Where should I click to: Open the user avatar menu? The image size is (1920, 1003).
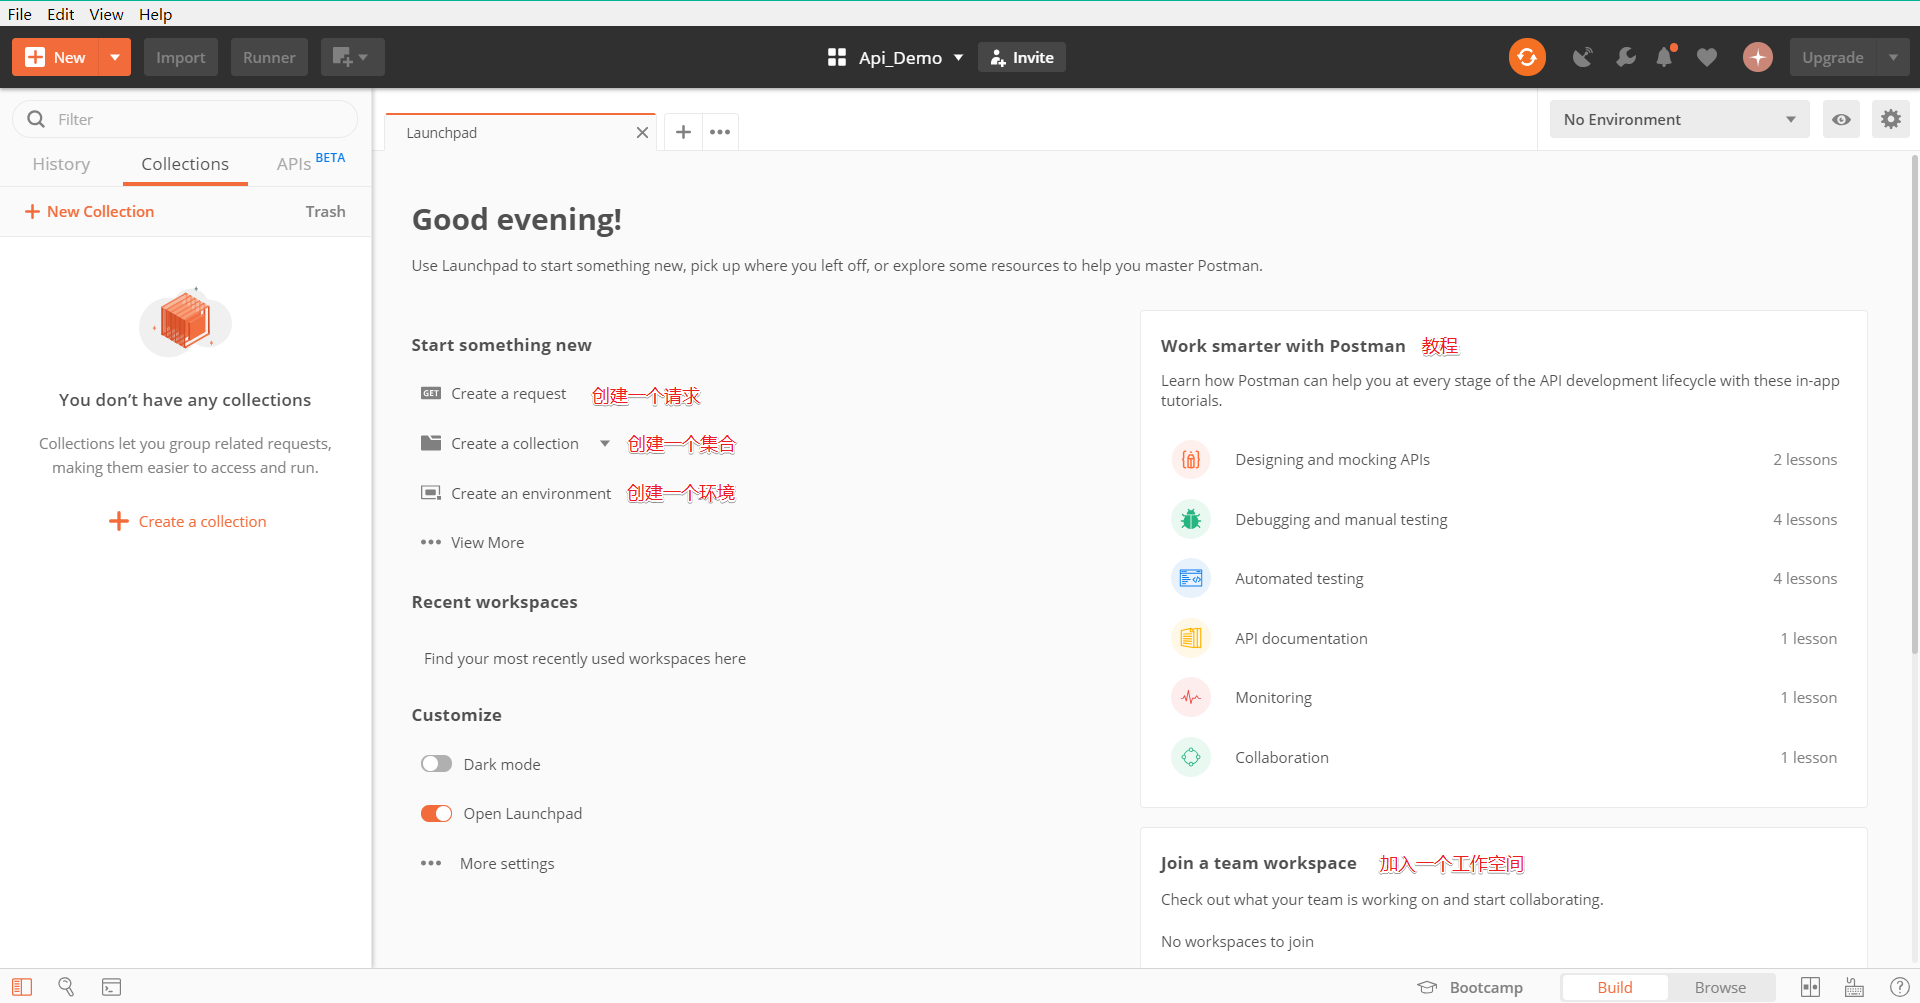(1757, 57)
